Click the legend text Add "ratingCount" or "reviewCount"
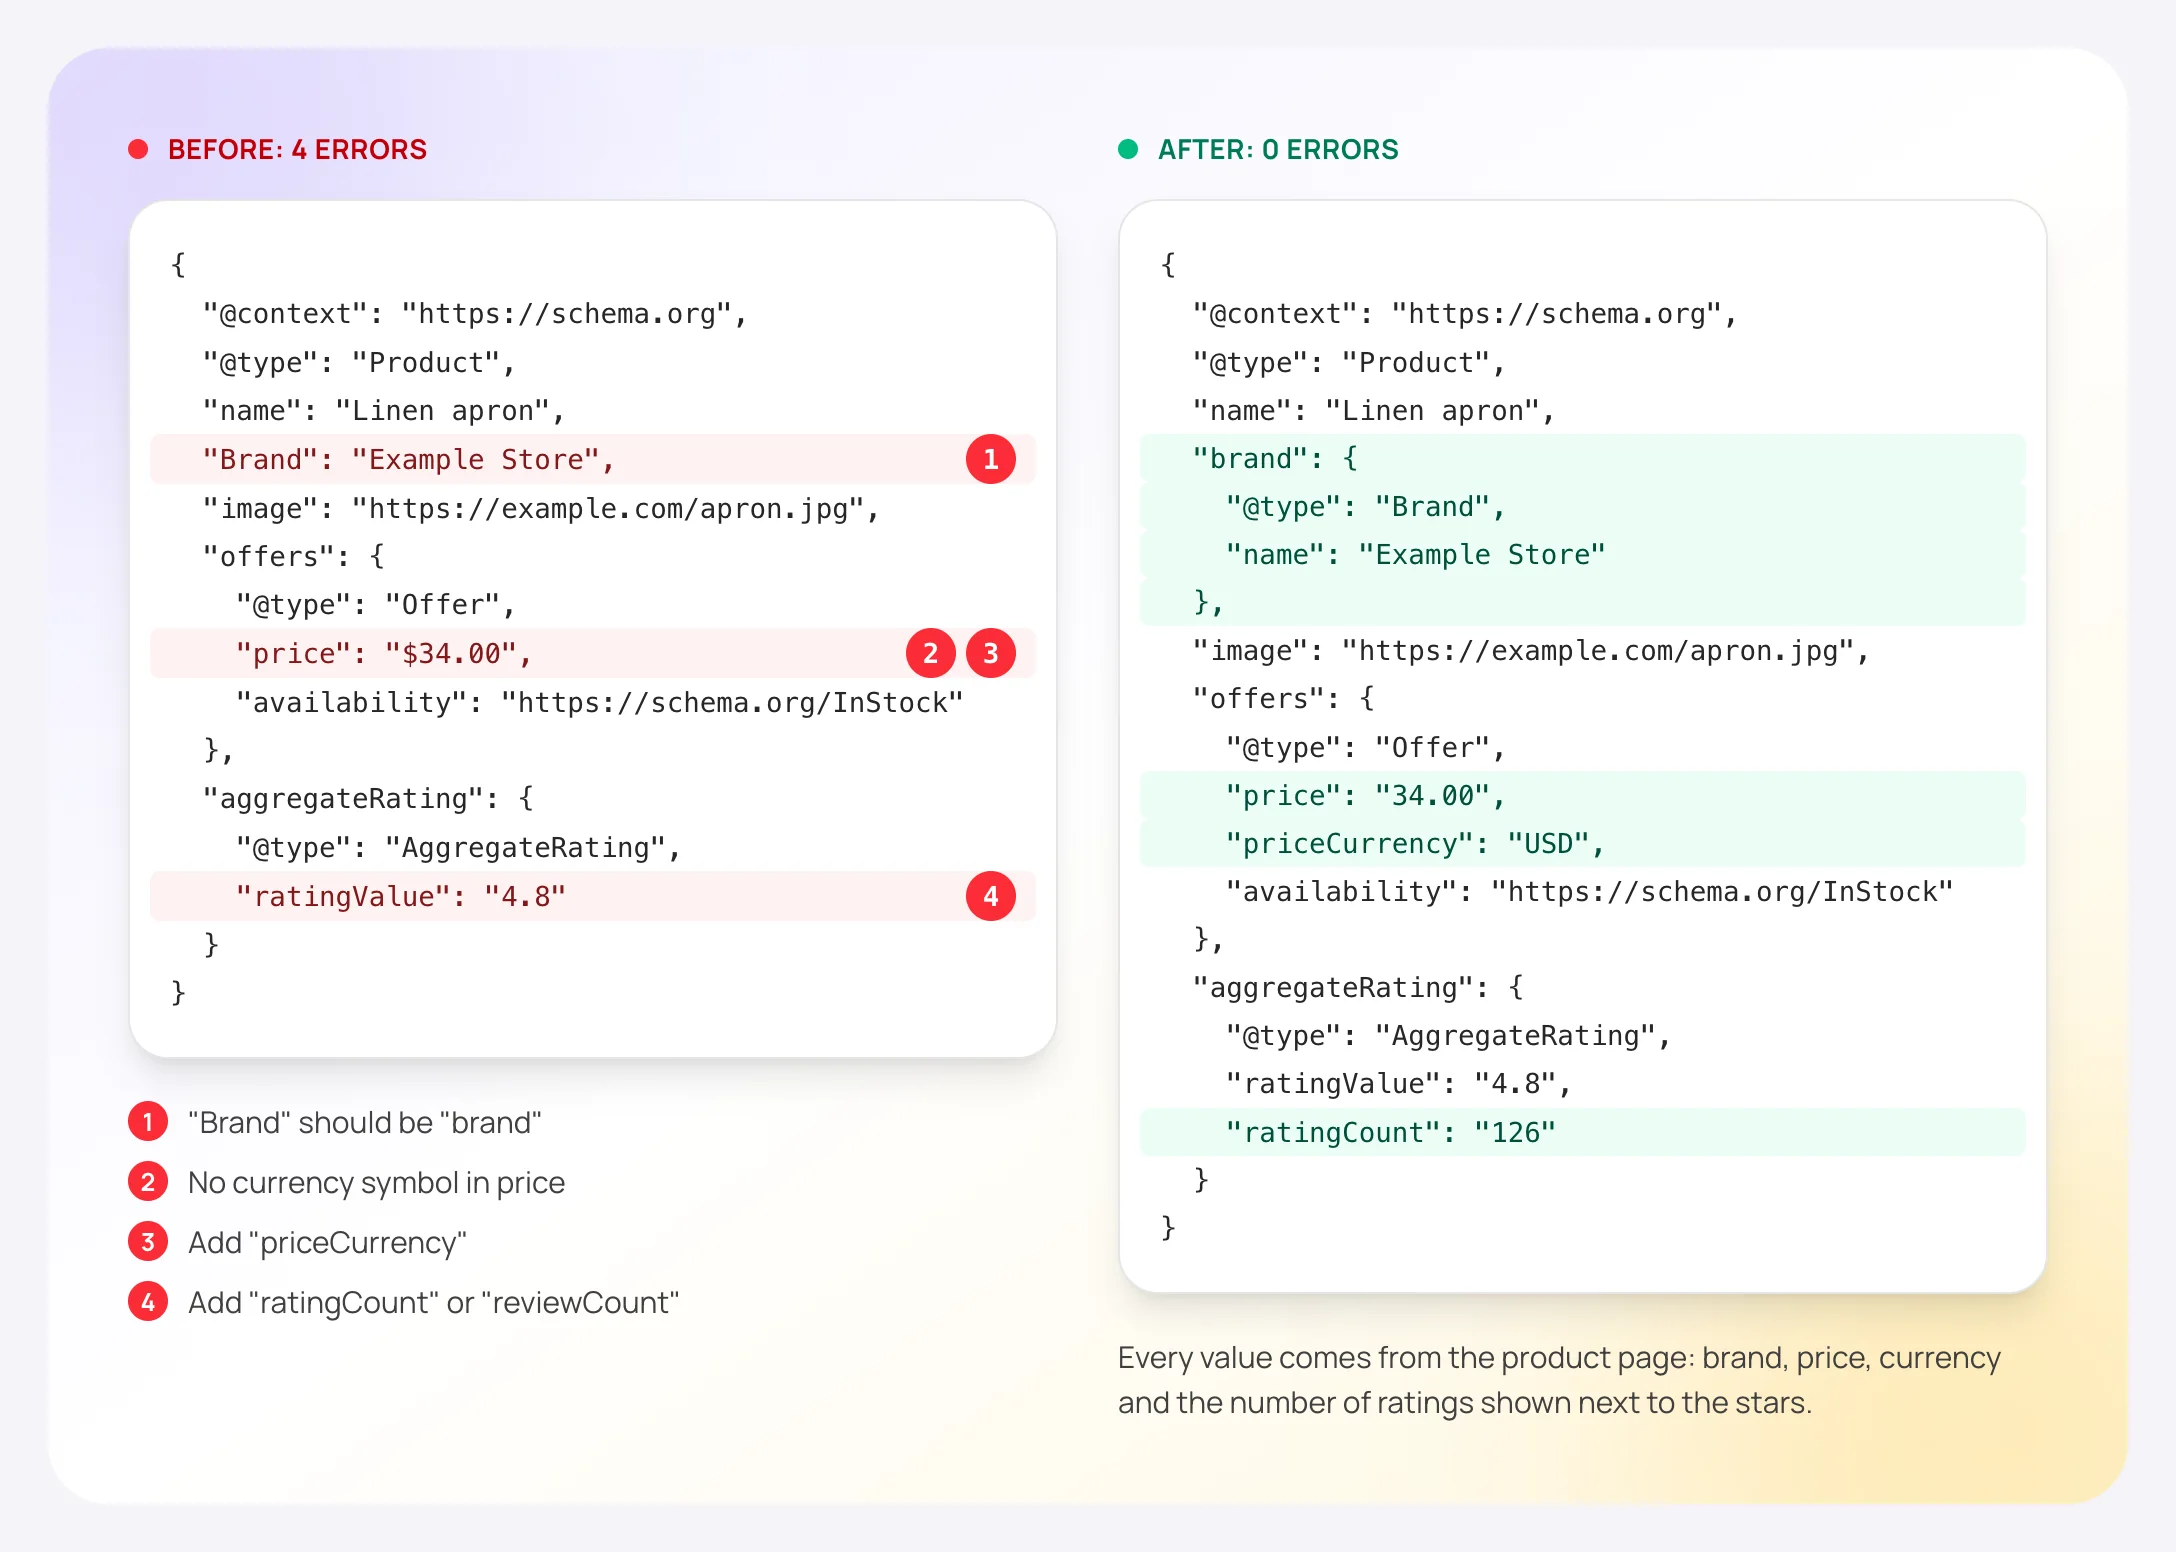Image resolution: width=2176 pixels, height=1552 pixels. [x=434, y=1302]
